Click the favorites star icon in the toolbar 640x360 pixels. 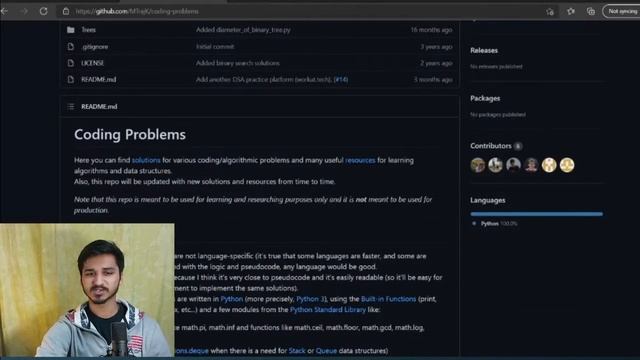pyautogui.click(x=571, y=11)
